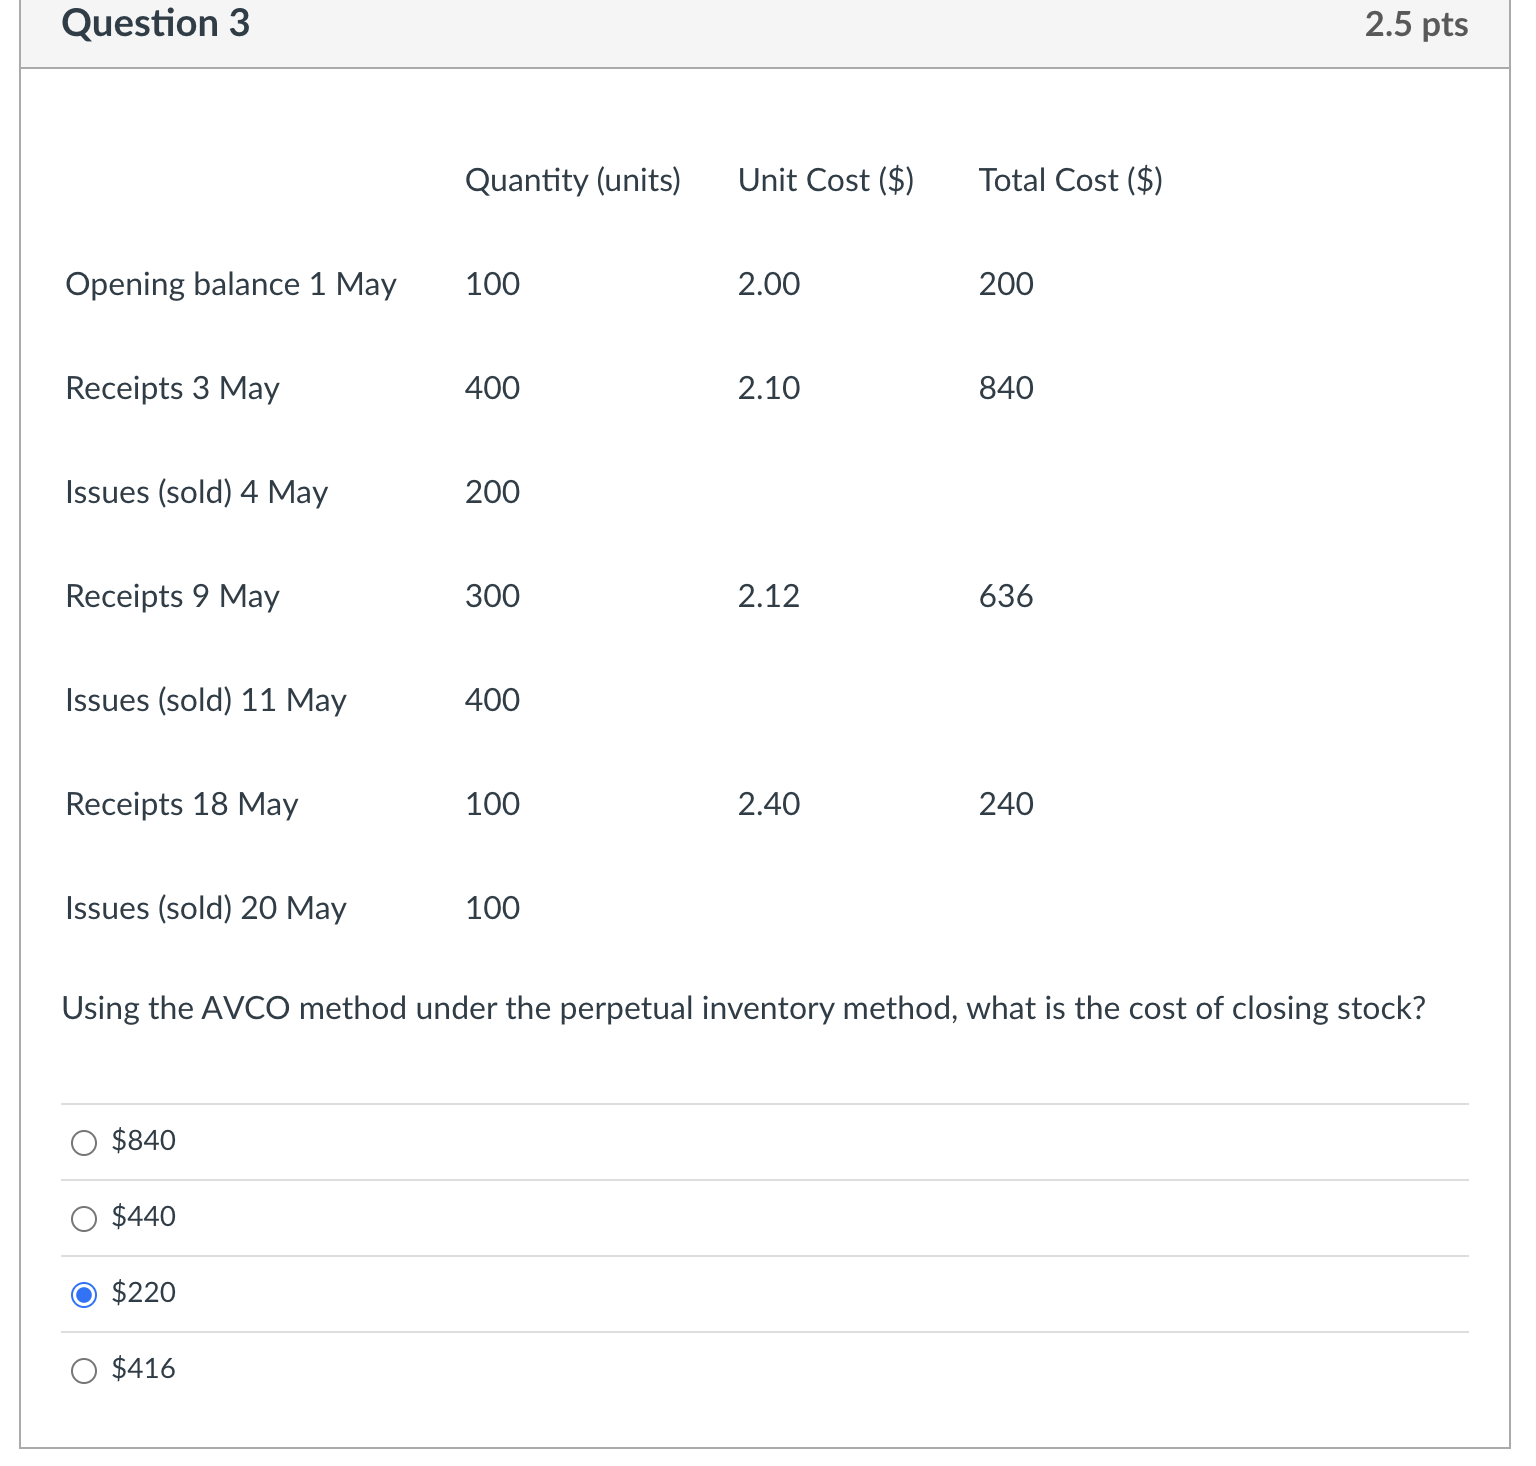
Task: Click the Issues (sold) 4 May row label
Action: tap(195, 492)
